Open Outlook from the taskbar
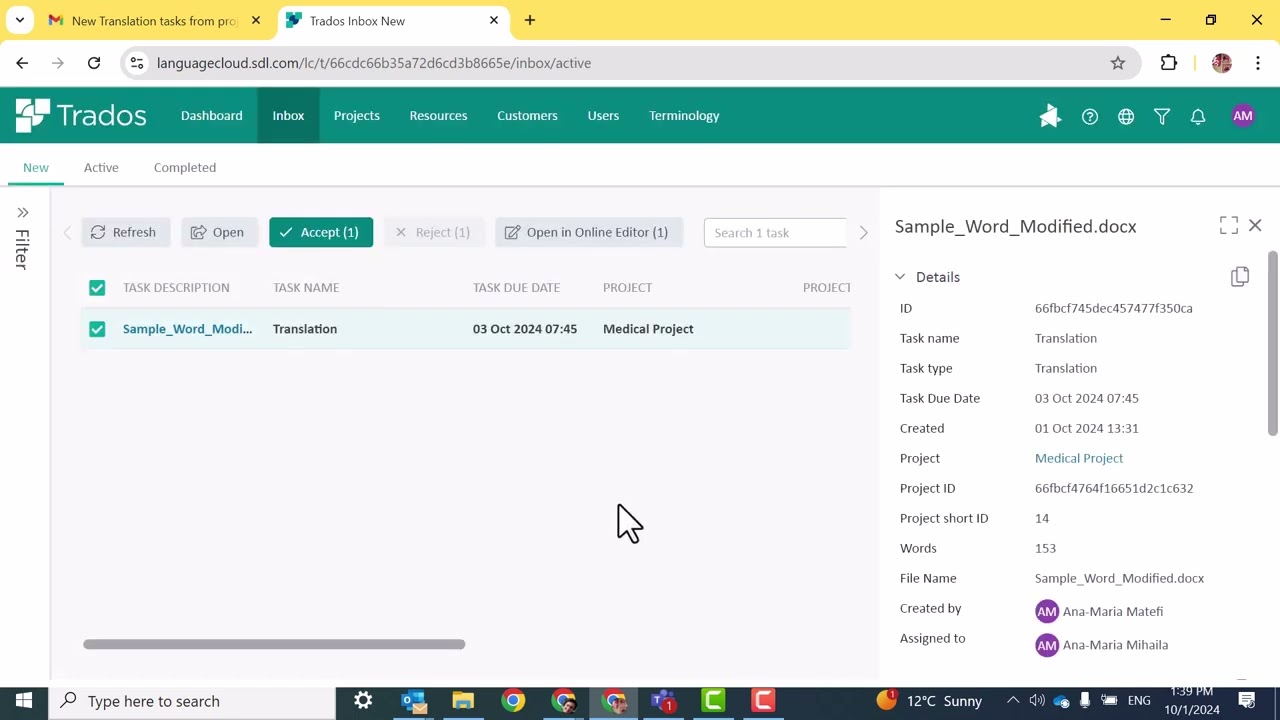1280x720 pixels. (x=413, y=701)
